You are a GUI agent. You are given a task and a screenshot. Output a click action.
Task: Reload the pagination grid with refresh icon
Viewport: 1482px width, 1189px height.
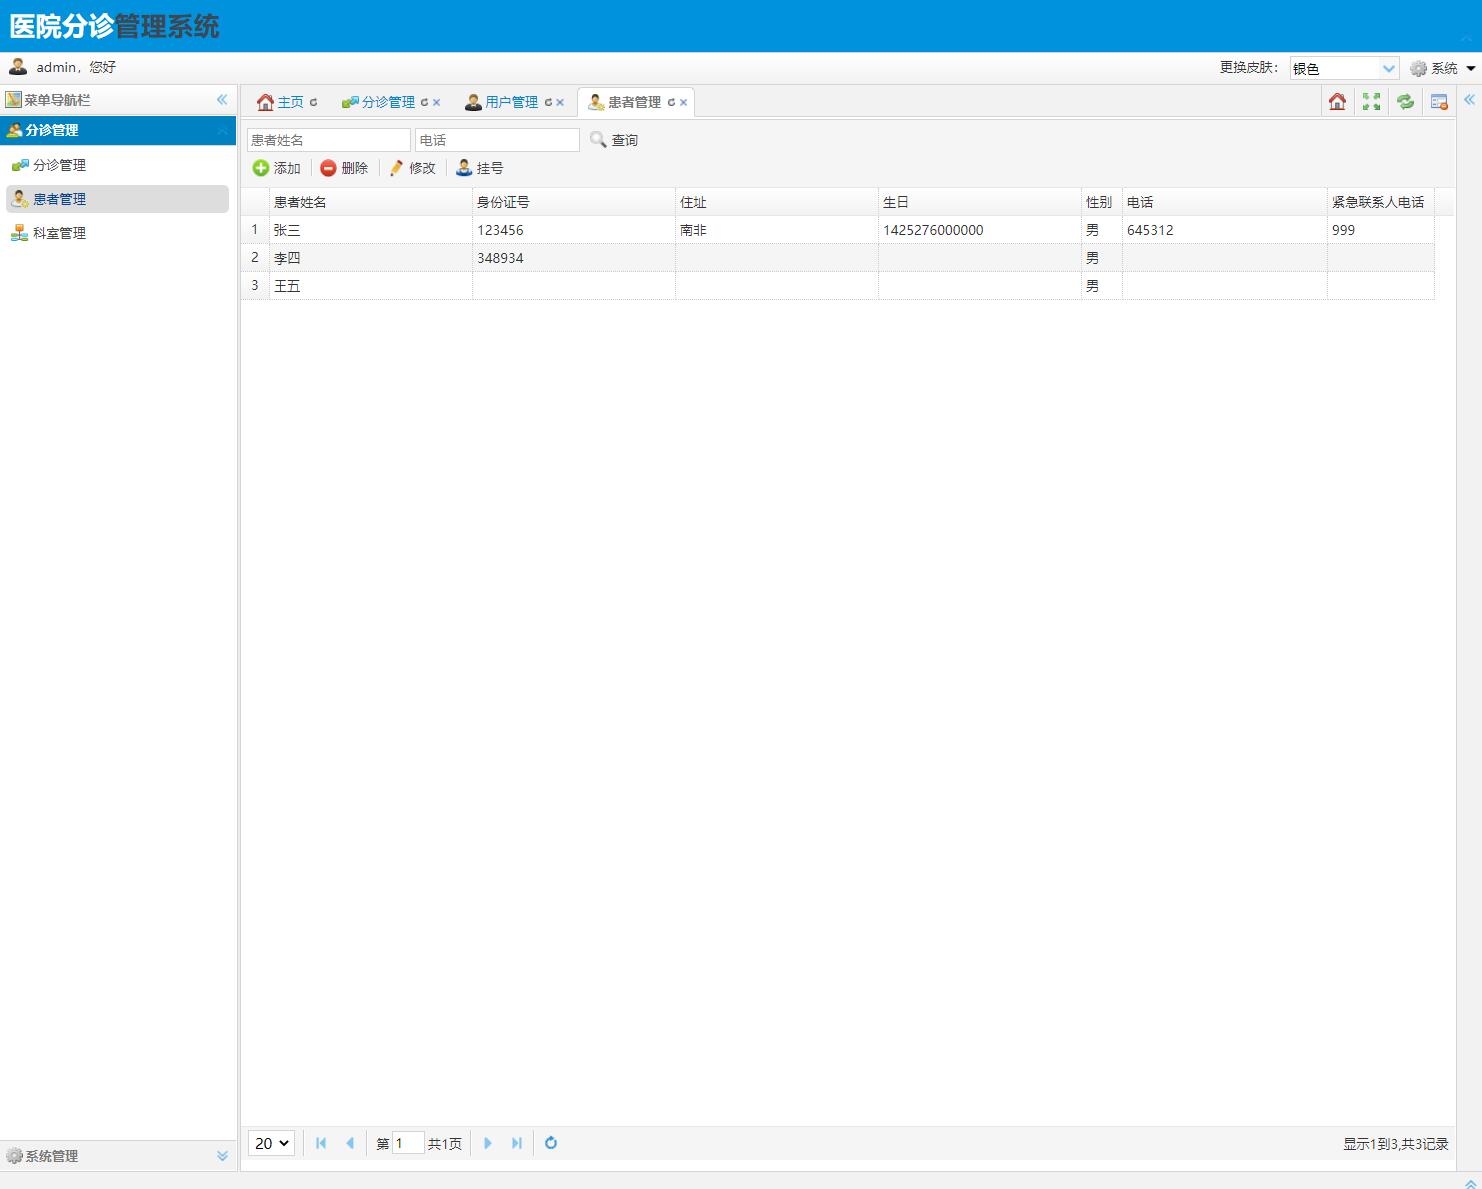(551, 1143)
